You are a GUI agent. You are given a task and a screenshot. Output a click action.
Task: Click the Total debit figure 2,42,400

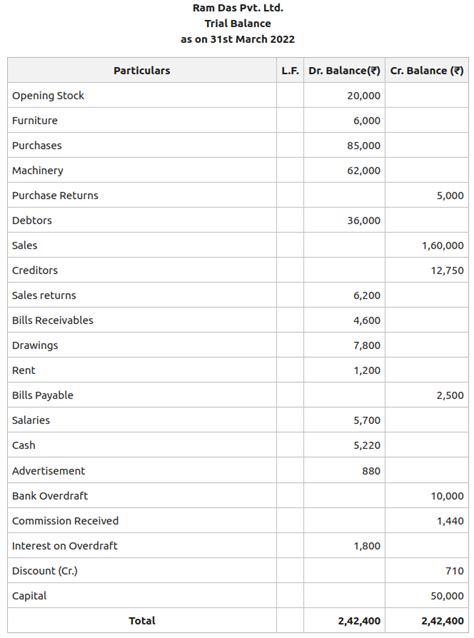(359, 621)
